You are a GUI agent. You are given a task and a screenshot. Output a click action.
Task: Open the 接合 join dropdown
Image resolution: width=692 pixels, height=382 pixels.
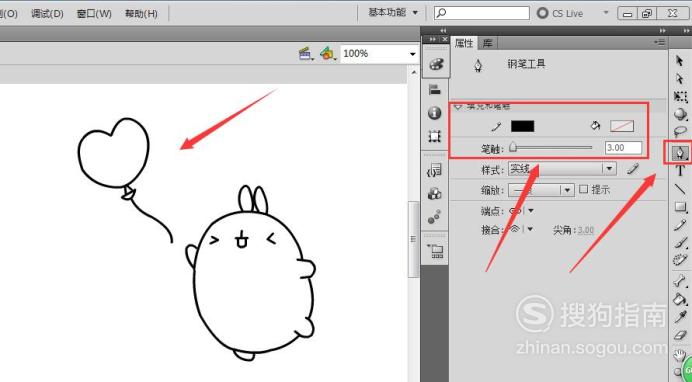pyautogui.click(x=530, y=229)
